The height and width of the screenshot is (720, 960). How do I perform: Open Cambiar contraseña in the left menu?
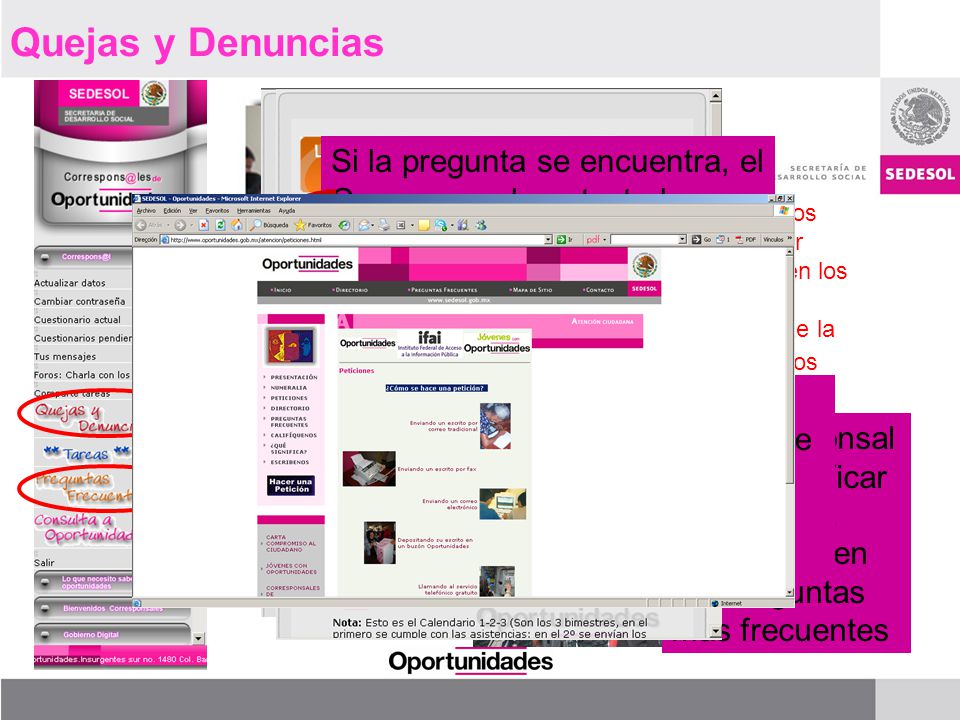tap(80, 301)
